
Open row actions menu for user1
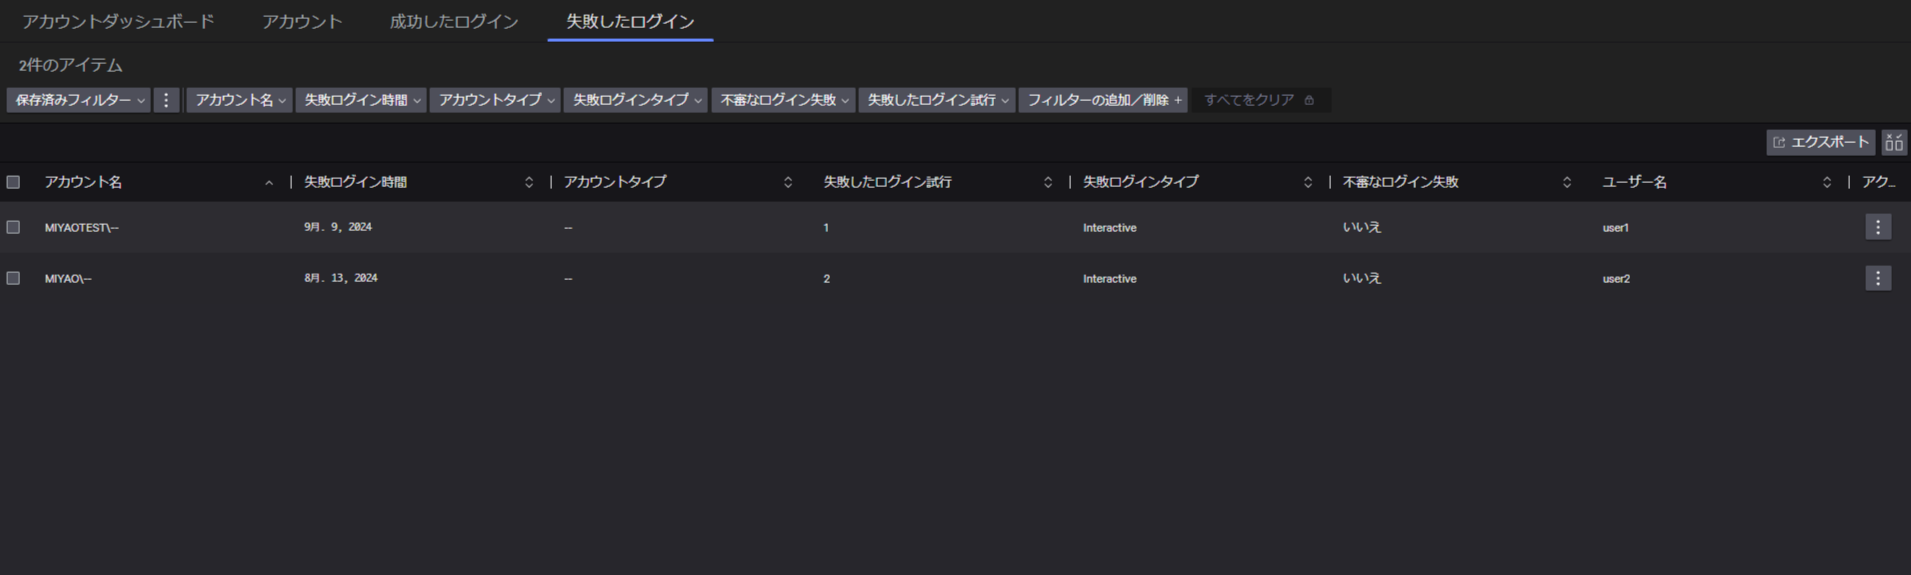(1877, 227)
